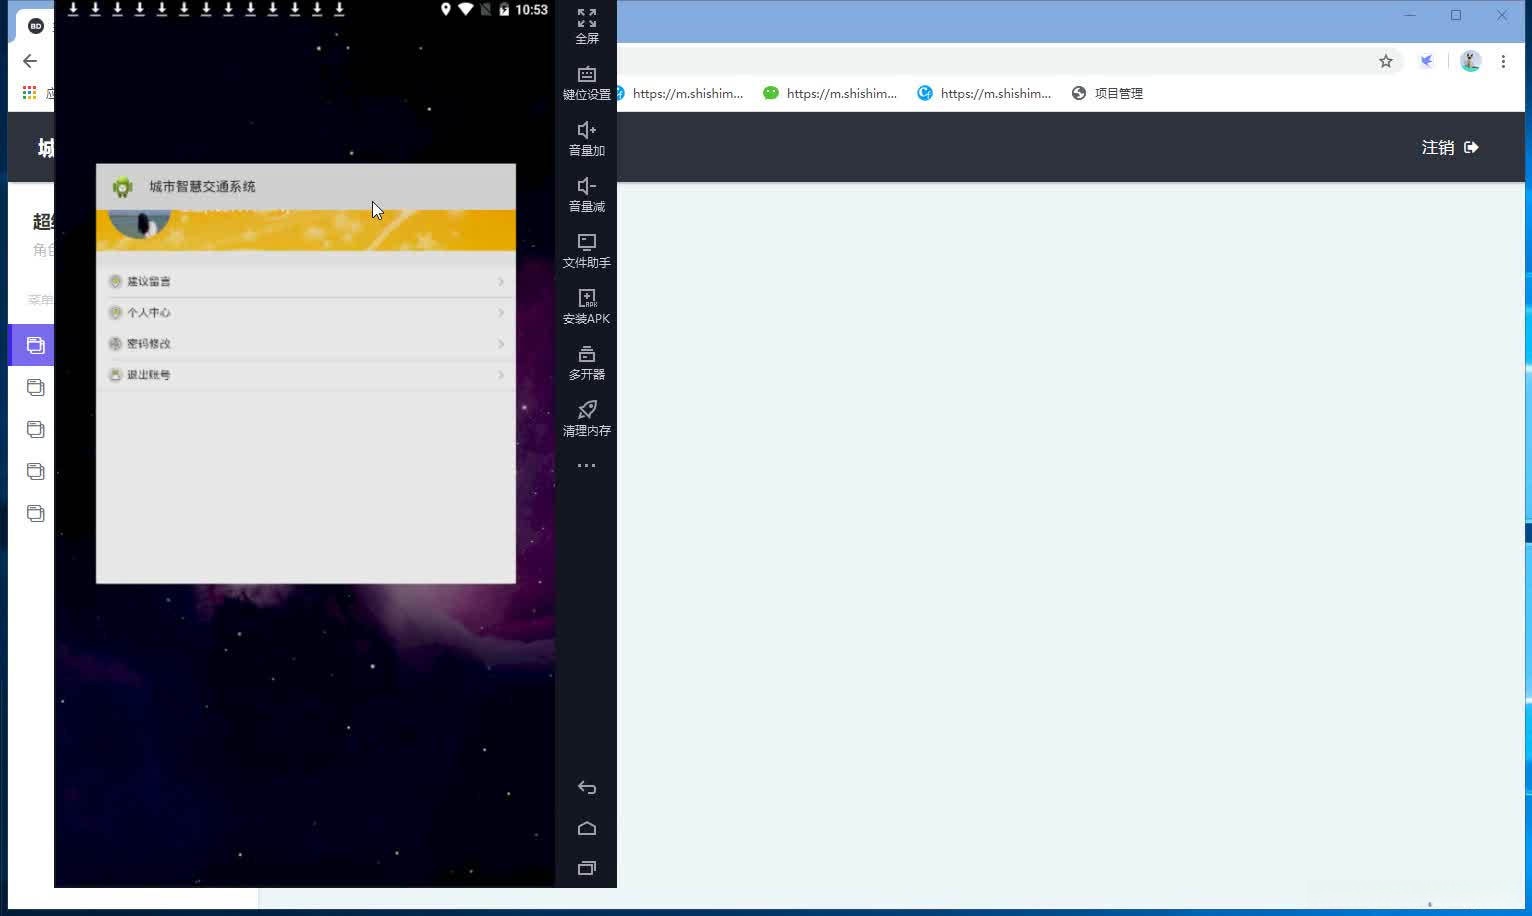Increase emulator volume (音量加)
This screenshot has height=916, width=1532.
587,139
